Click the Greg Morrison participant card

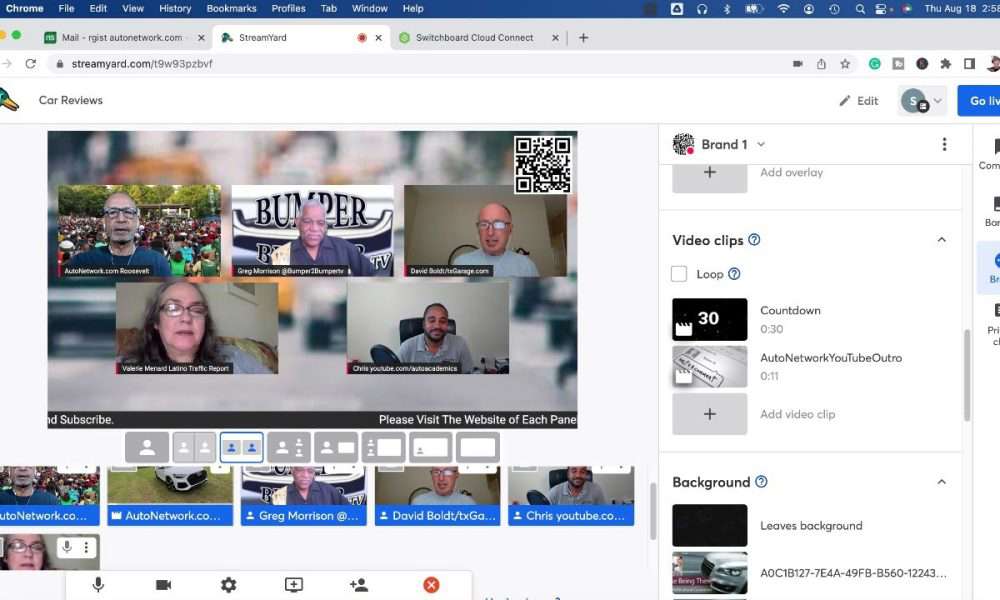point(304,495)
